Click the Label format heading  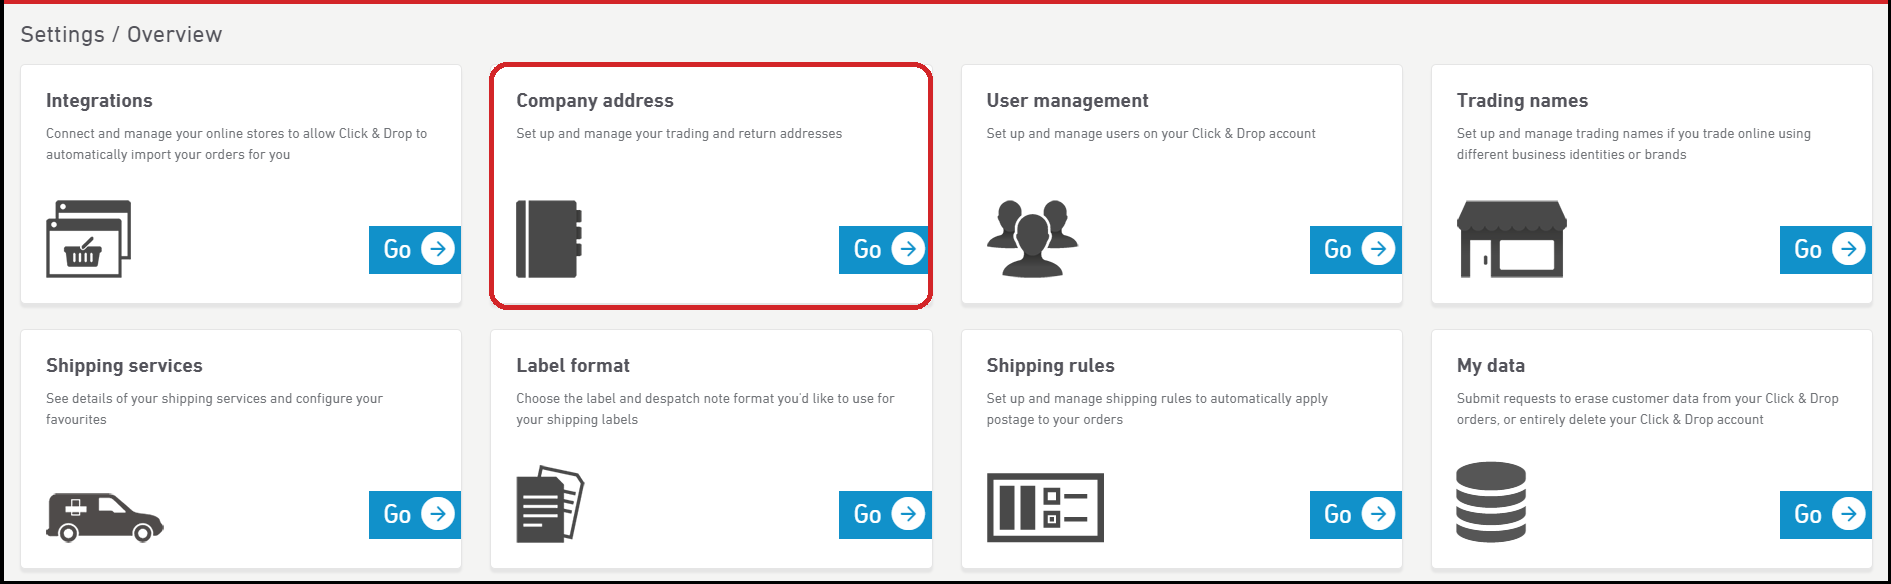pos(573,365)
